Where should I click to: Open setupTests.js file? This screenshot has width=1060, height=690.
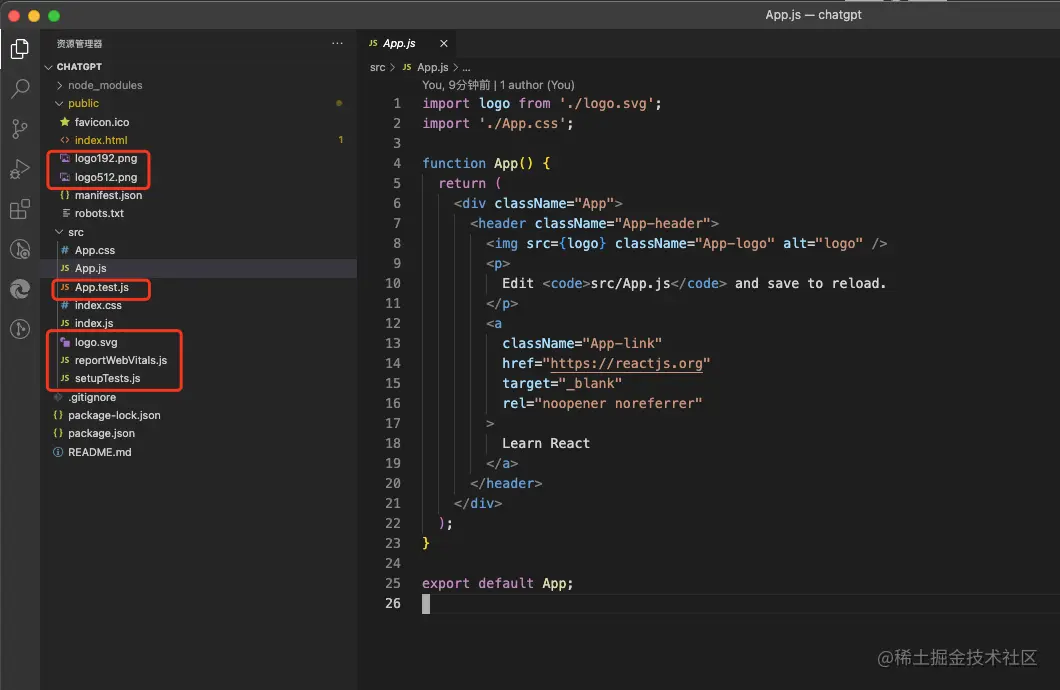coord(107,378)
